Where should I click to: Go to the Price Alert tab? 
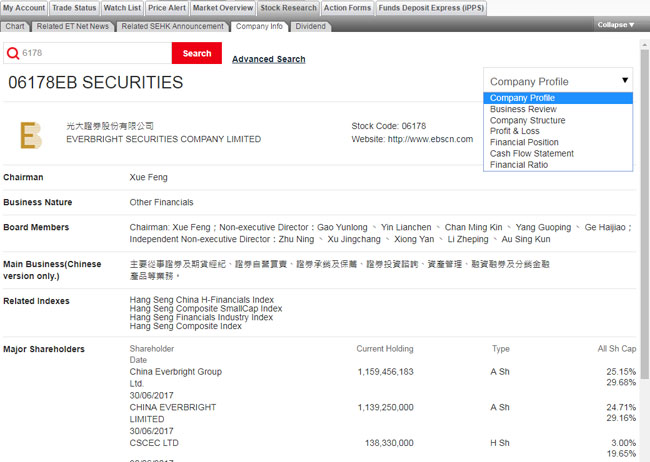pos(167,8)
